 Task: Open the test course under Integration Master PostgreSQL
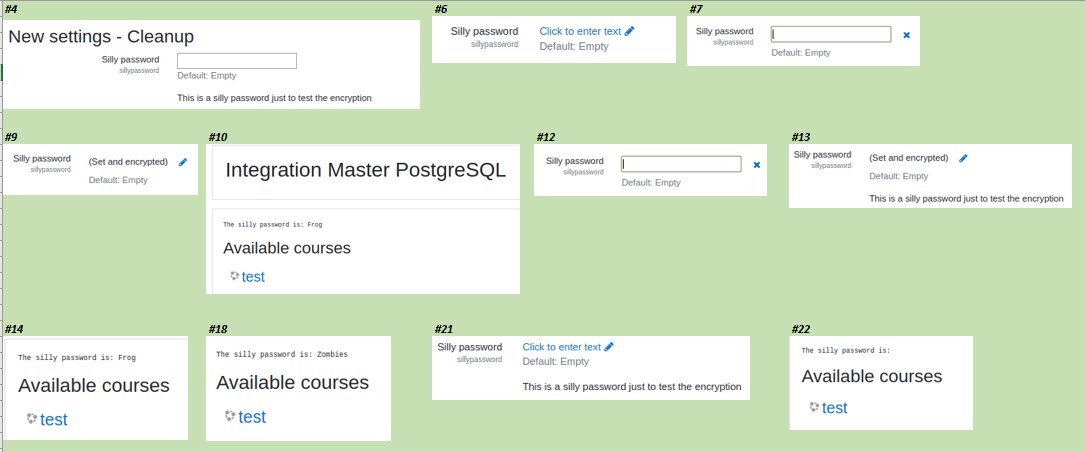[253, 277]
